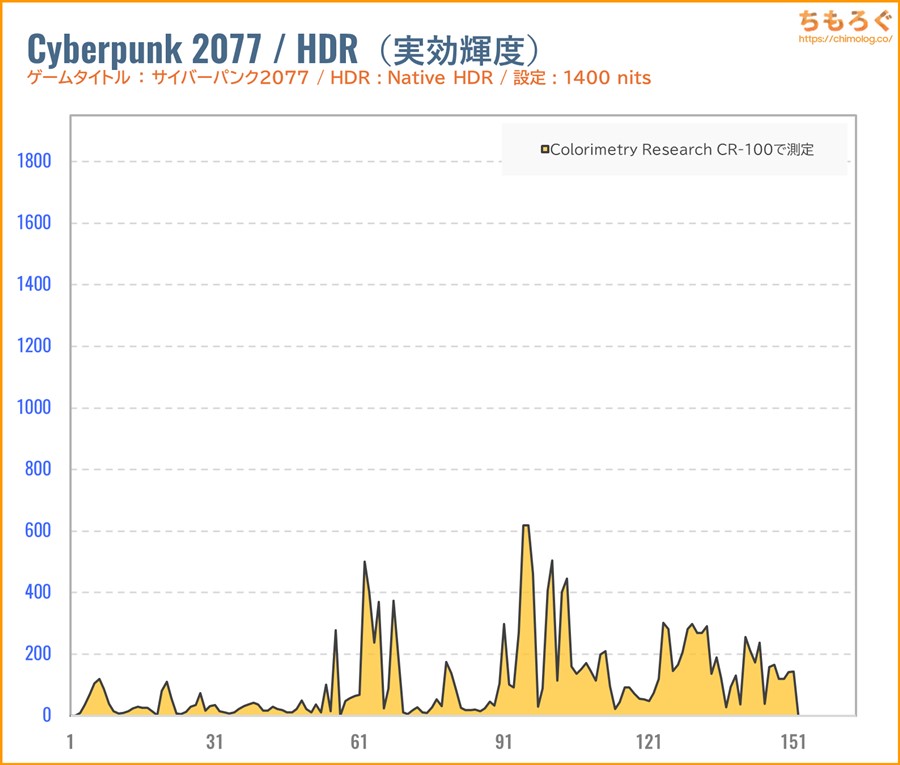Click the y-axis label 0
This screenshot has height=765, width=900.
tap(47, 715)
